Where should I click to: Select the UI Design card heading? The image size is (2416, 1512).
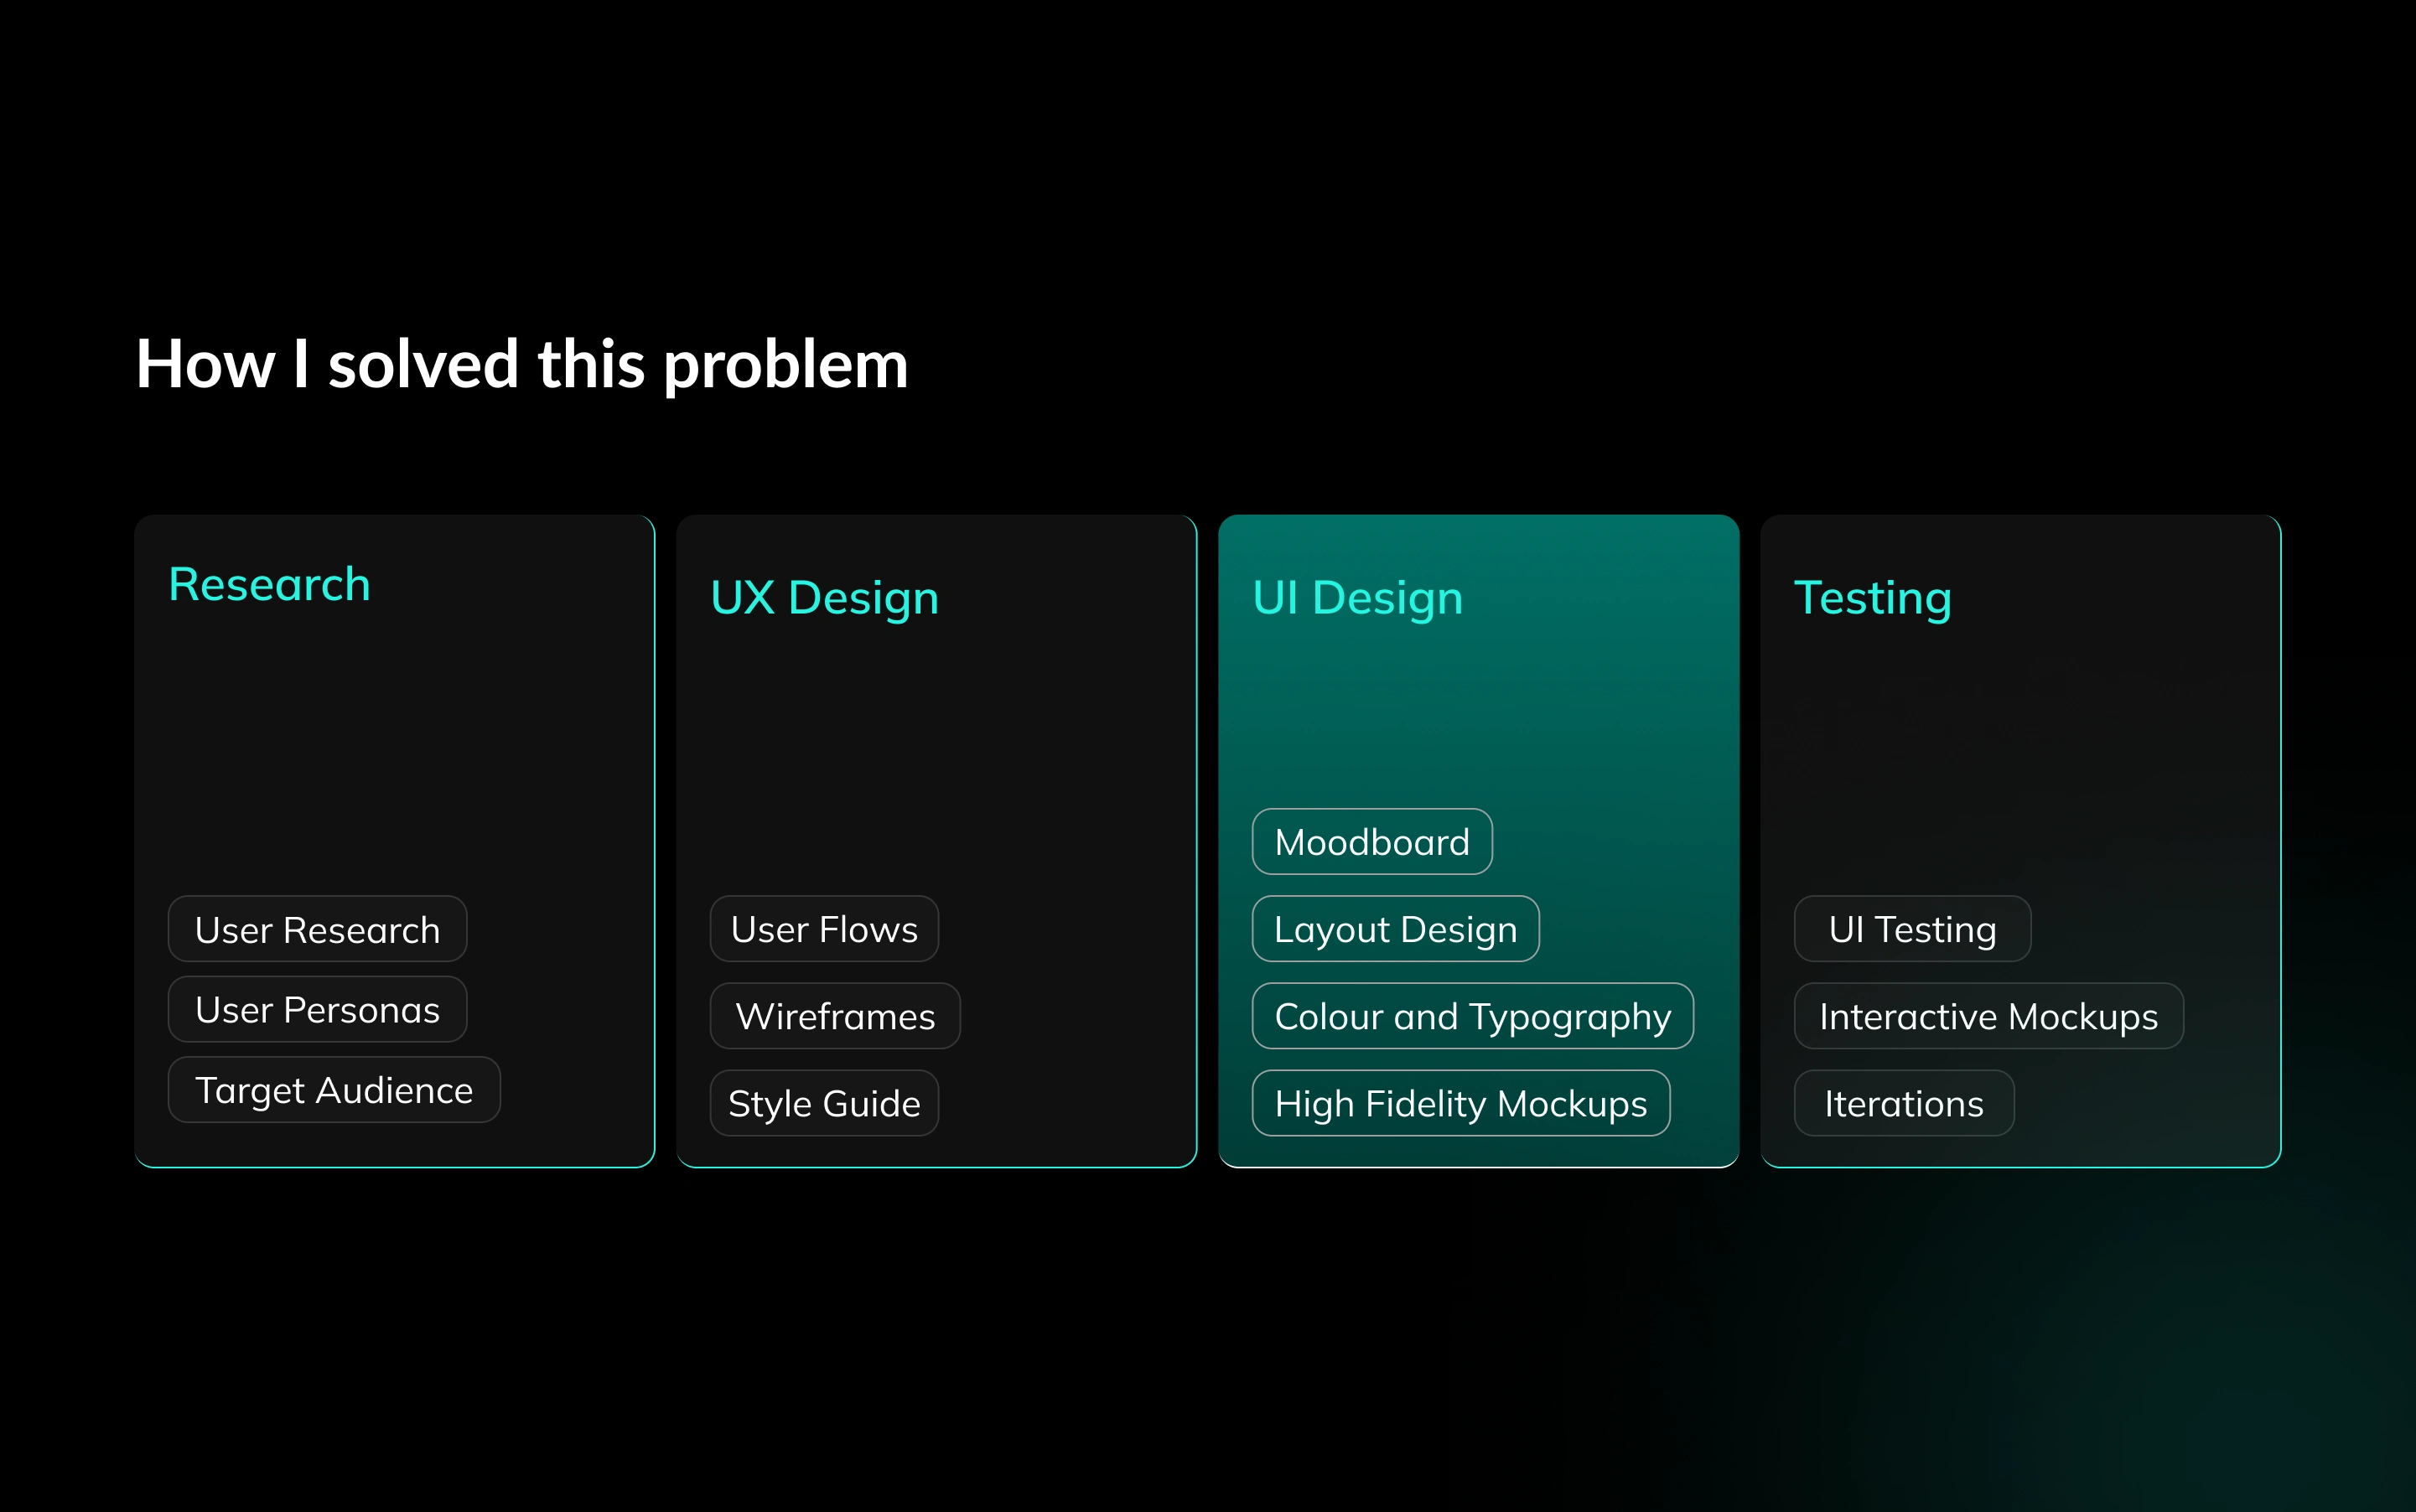point(1357,598)
